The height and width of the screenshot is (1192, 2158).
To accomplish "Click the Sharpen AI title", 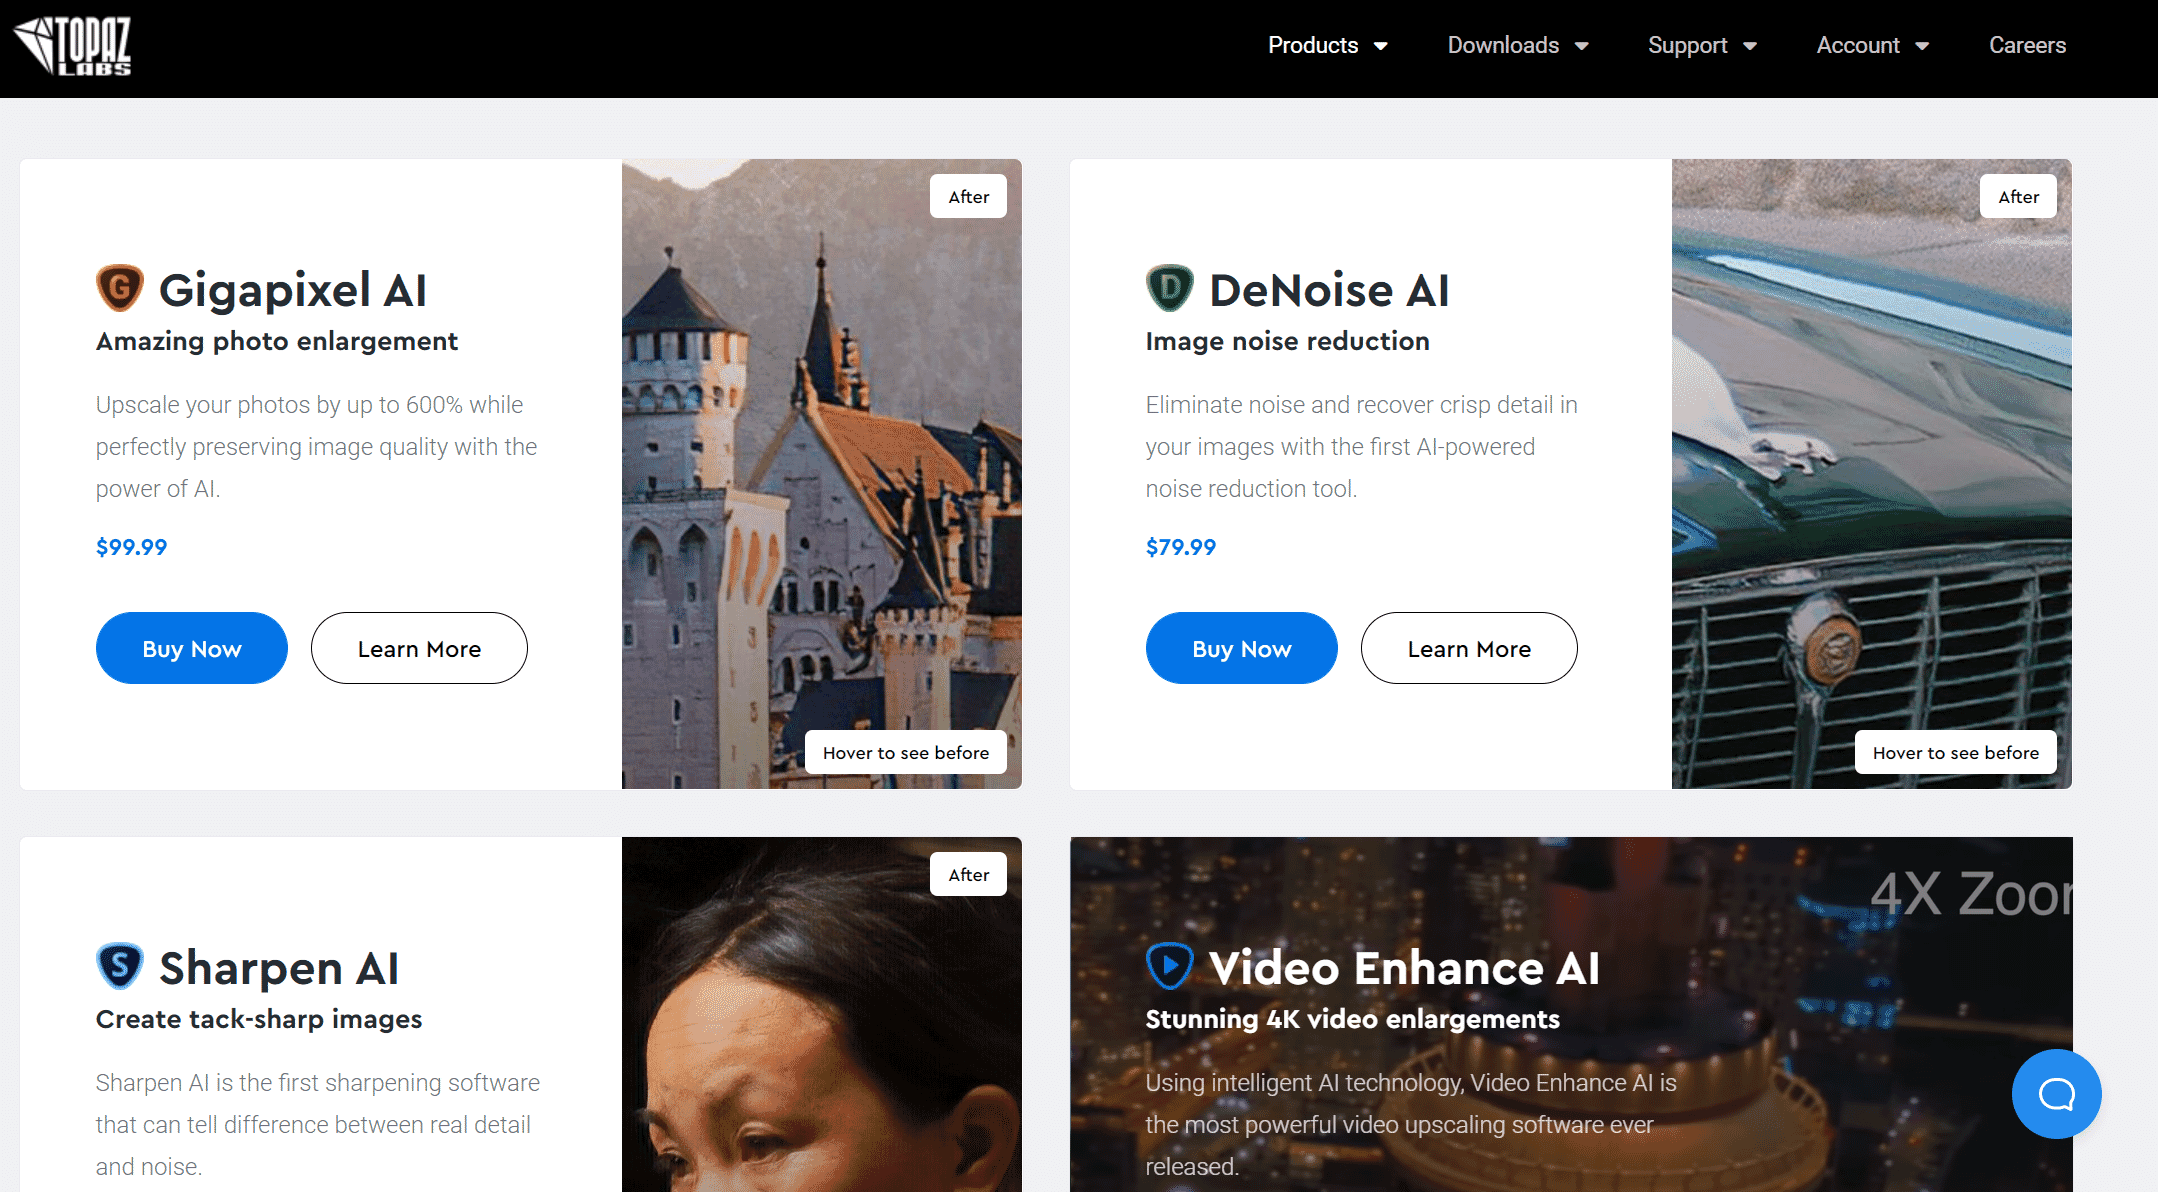I will [279, 968].
